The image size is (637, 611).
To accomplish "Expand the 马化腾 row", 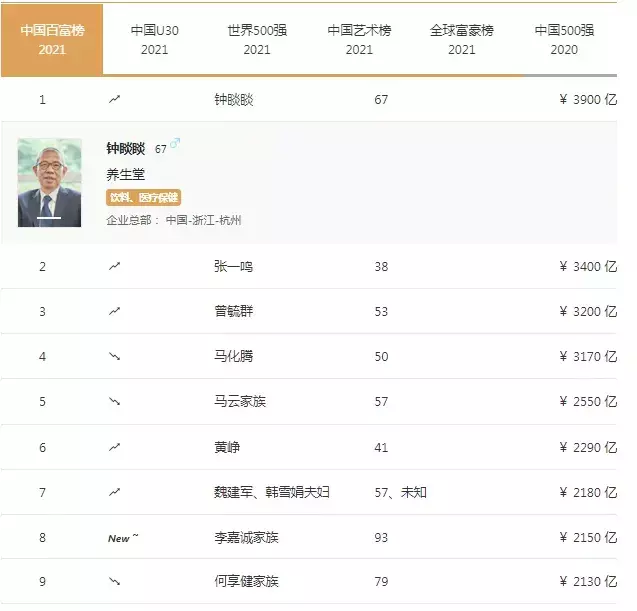I will (309, 357).
